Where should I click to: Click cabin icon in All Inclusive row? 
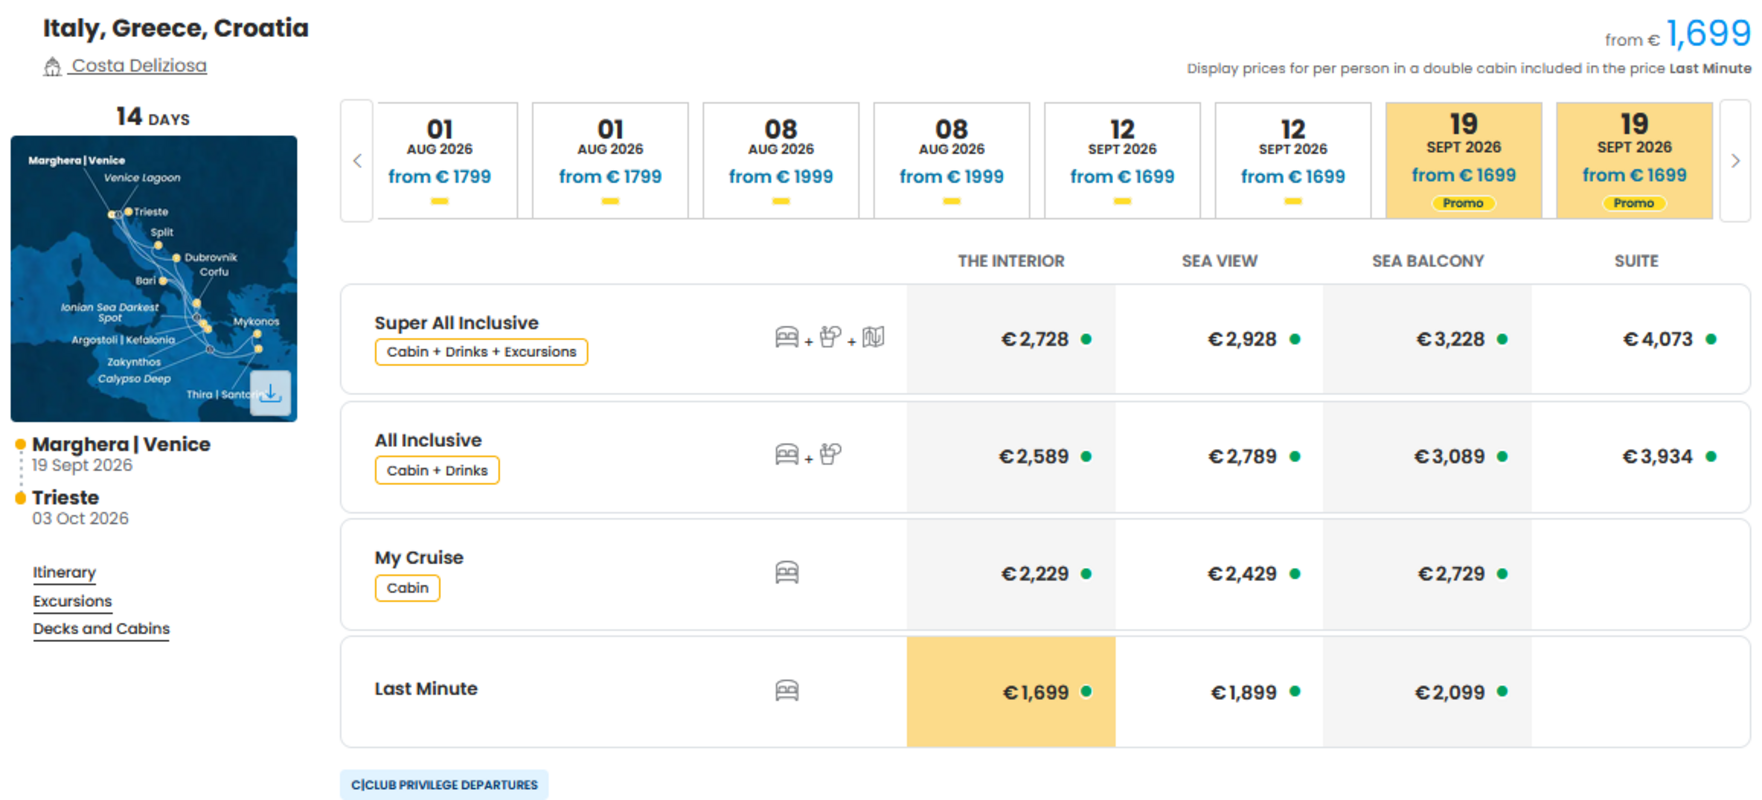click(x=787, y=454)
